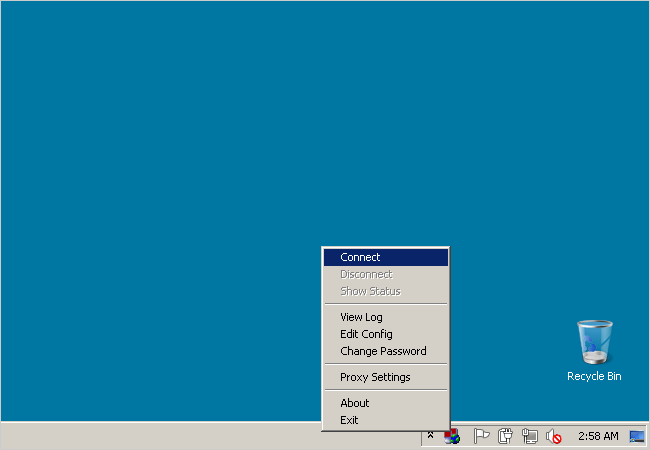Open Proxy Settings menu item
The height and width of the screenshot is (450, 650).
386,377
